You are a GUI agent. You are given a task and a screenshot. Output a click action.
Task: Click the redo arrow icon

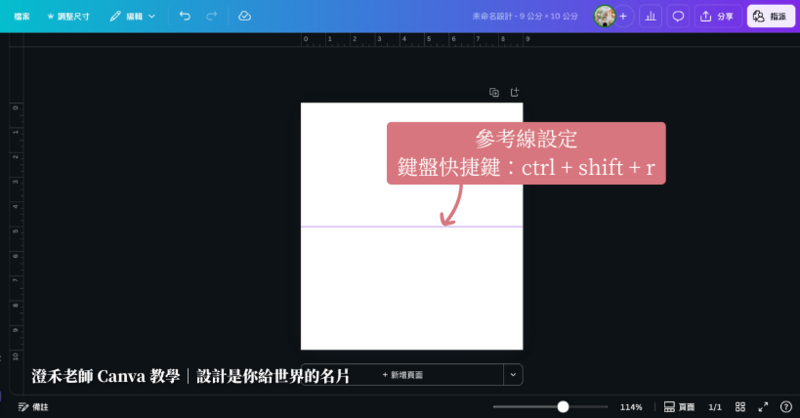coord(211,16)
